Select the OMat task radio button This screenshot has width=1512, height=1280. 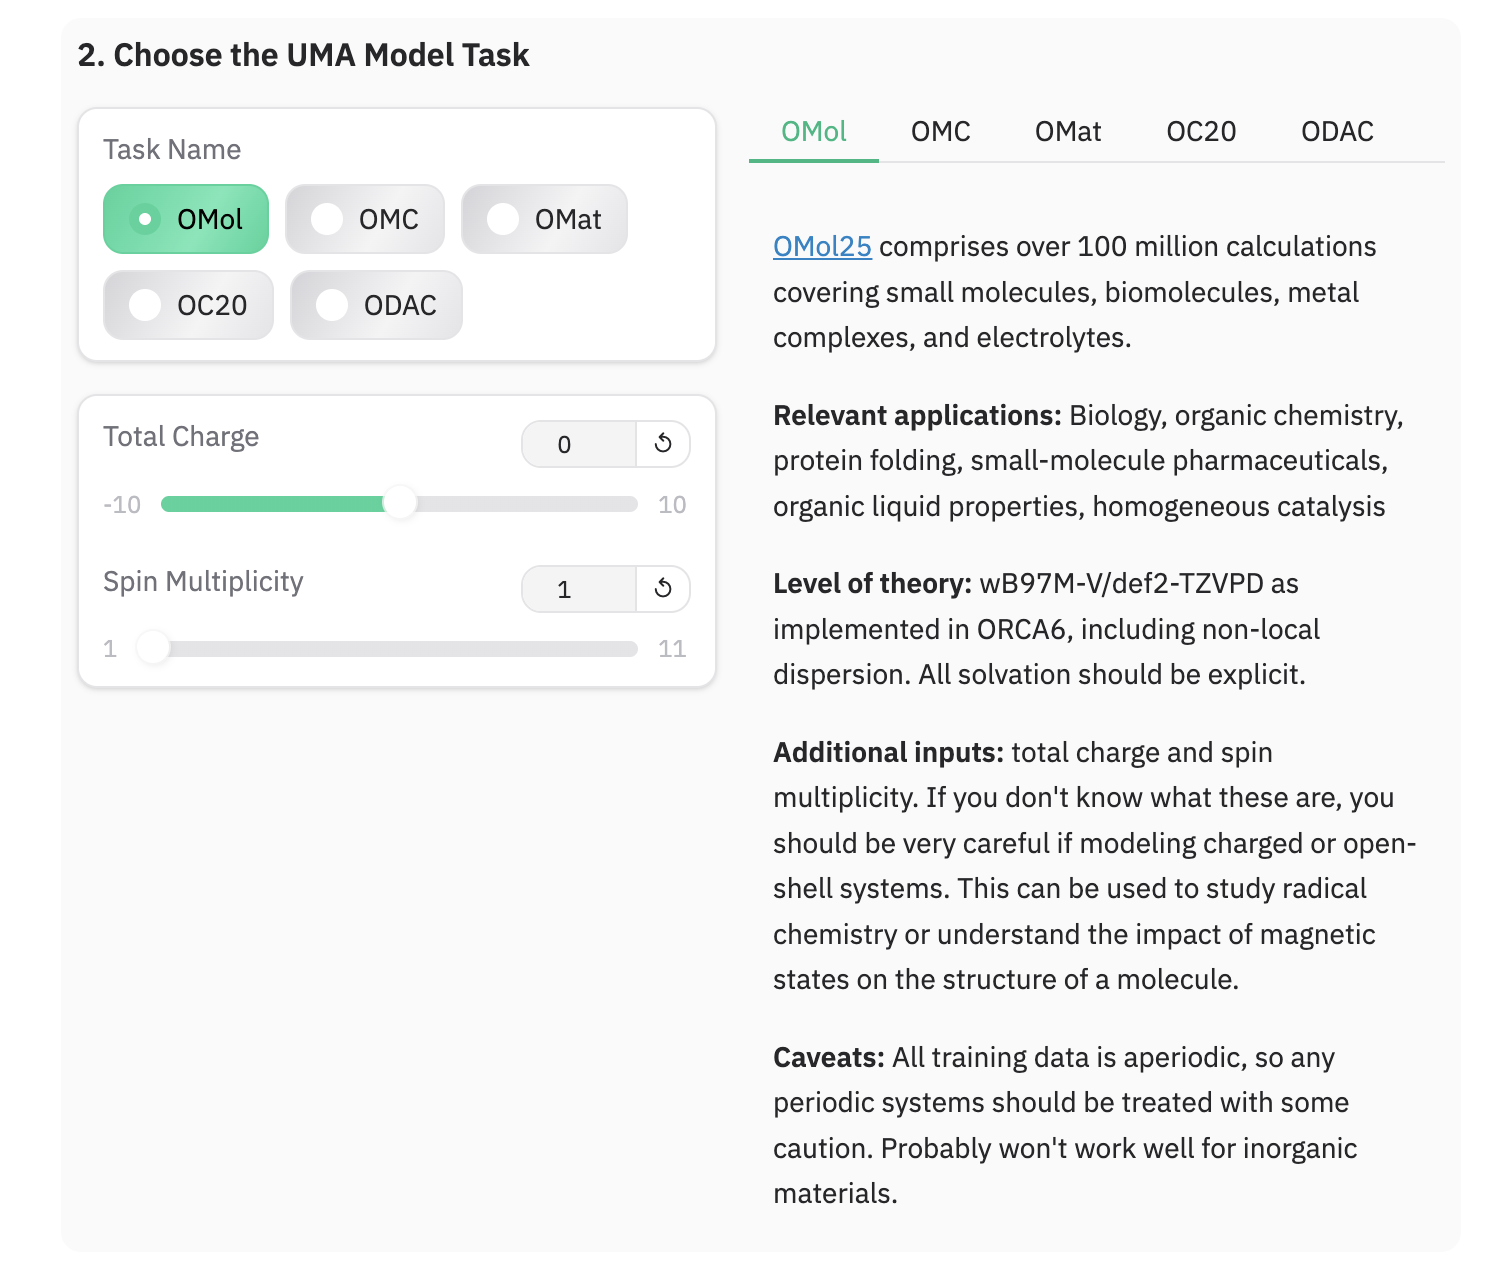543,218
